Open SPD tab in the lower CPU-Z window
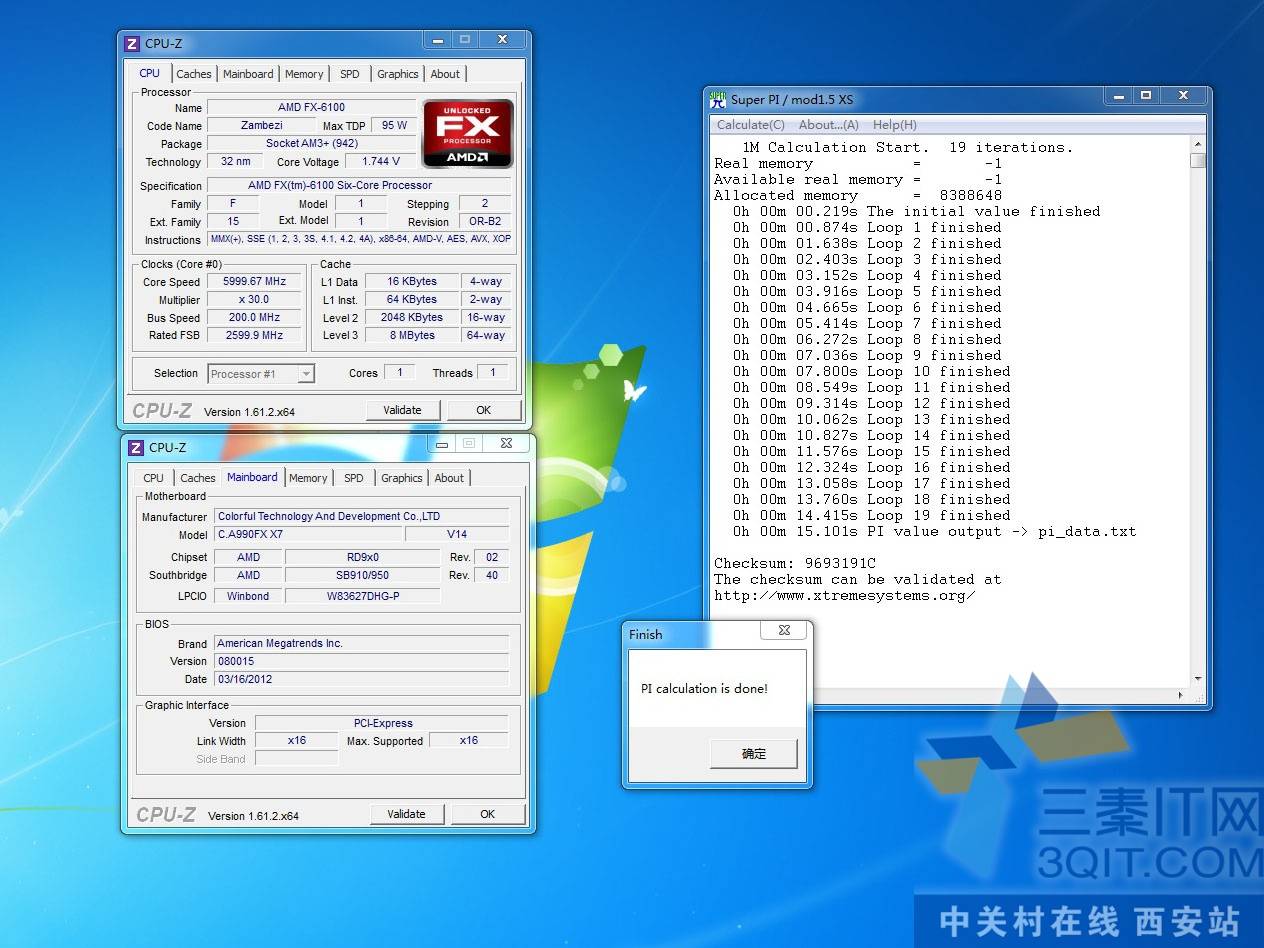This screenshot has height=948, width=1264. (x=353, y=478)
